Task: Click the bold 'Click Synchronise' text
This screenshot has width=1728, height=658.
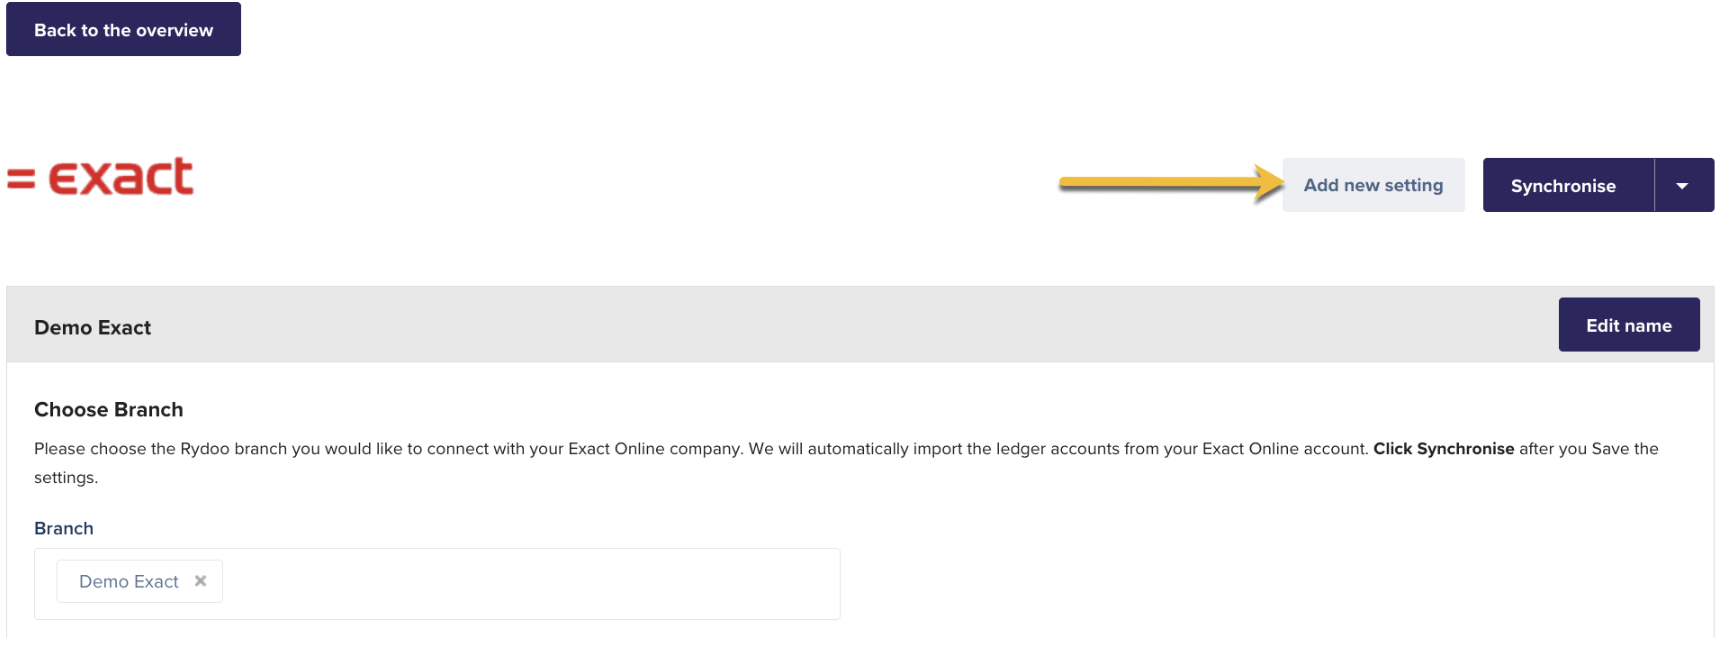Action: point(1443,449)
